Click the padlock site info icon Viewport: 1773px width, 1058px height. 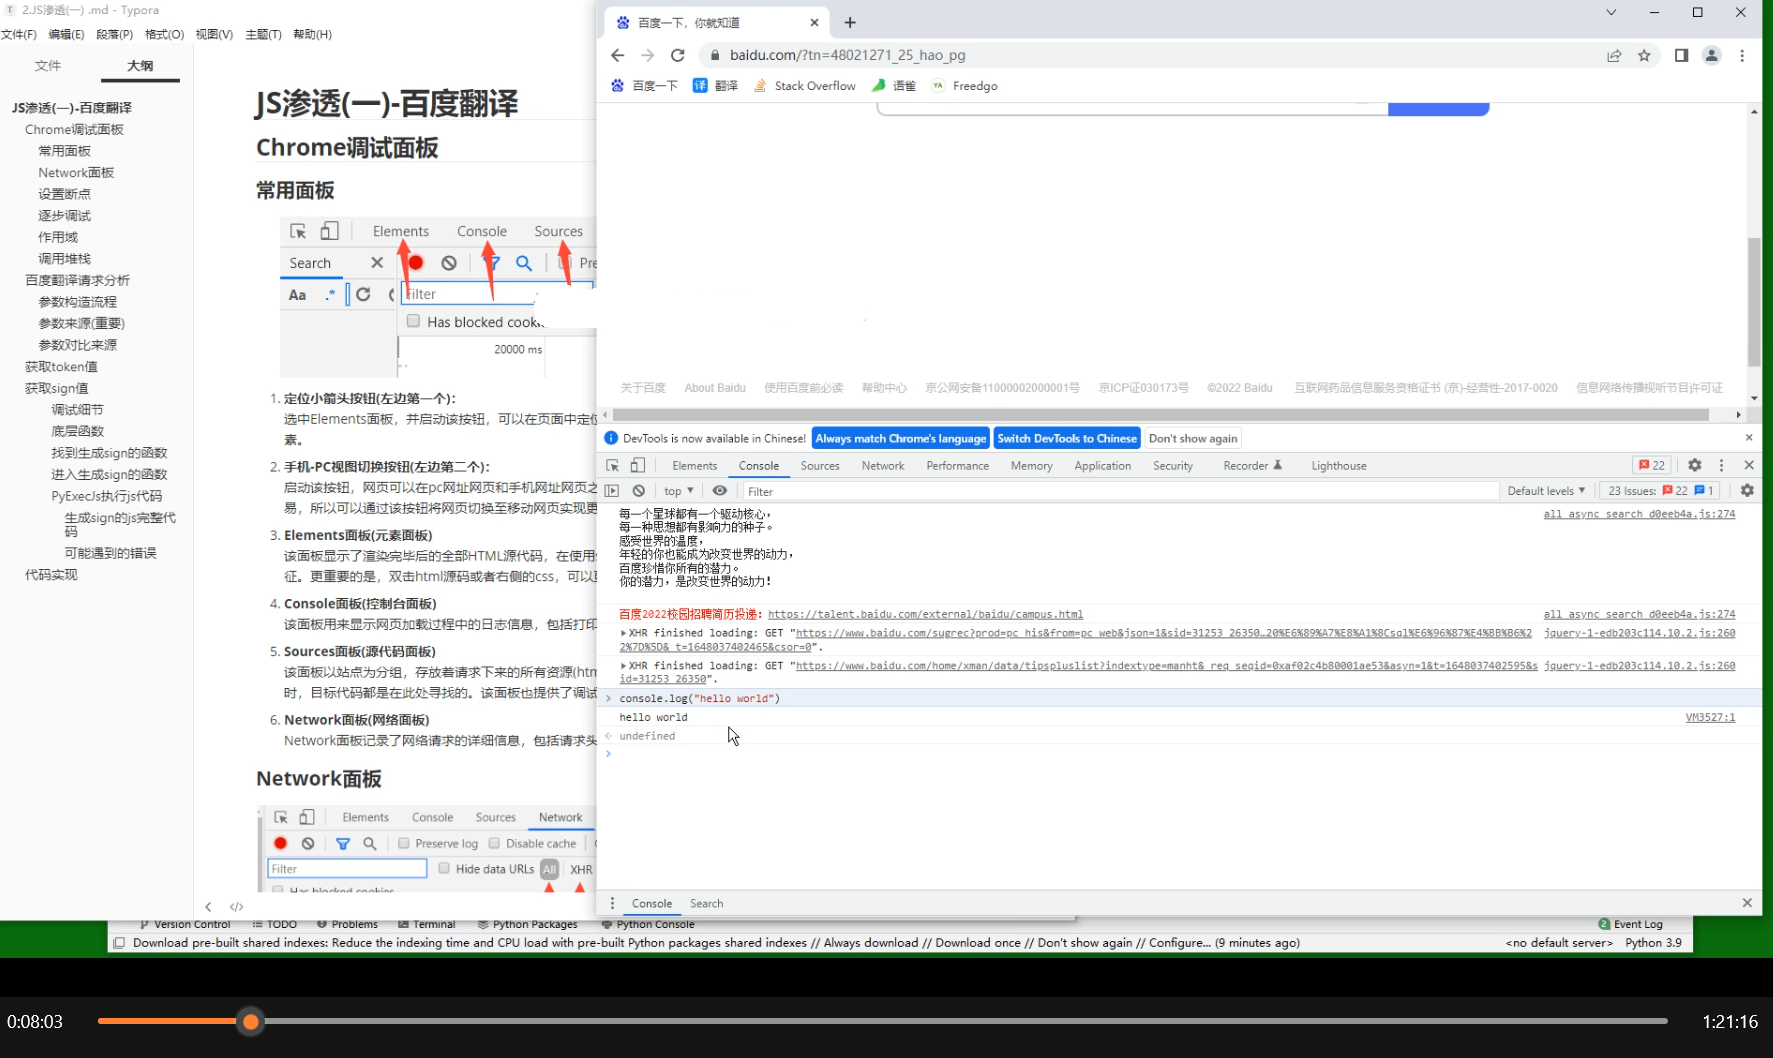(714, 55)
